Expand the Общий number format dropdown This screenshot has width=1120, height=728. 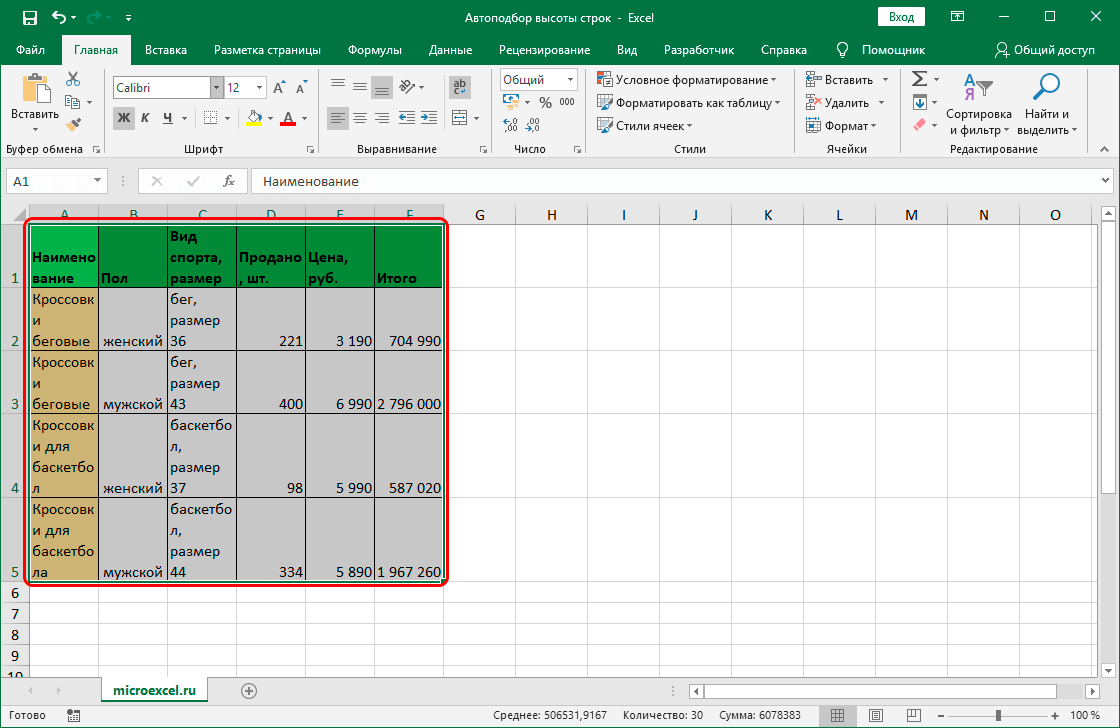[x=570, y=80]
